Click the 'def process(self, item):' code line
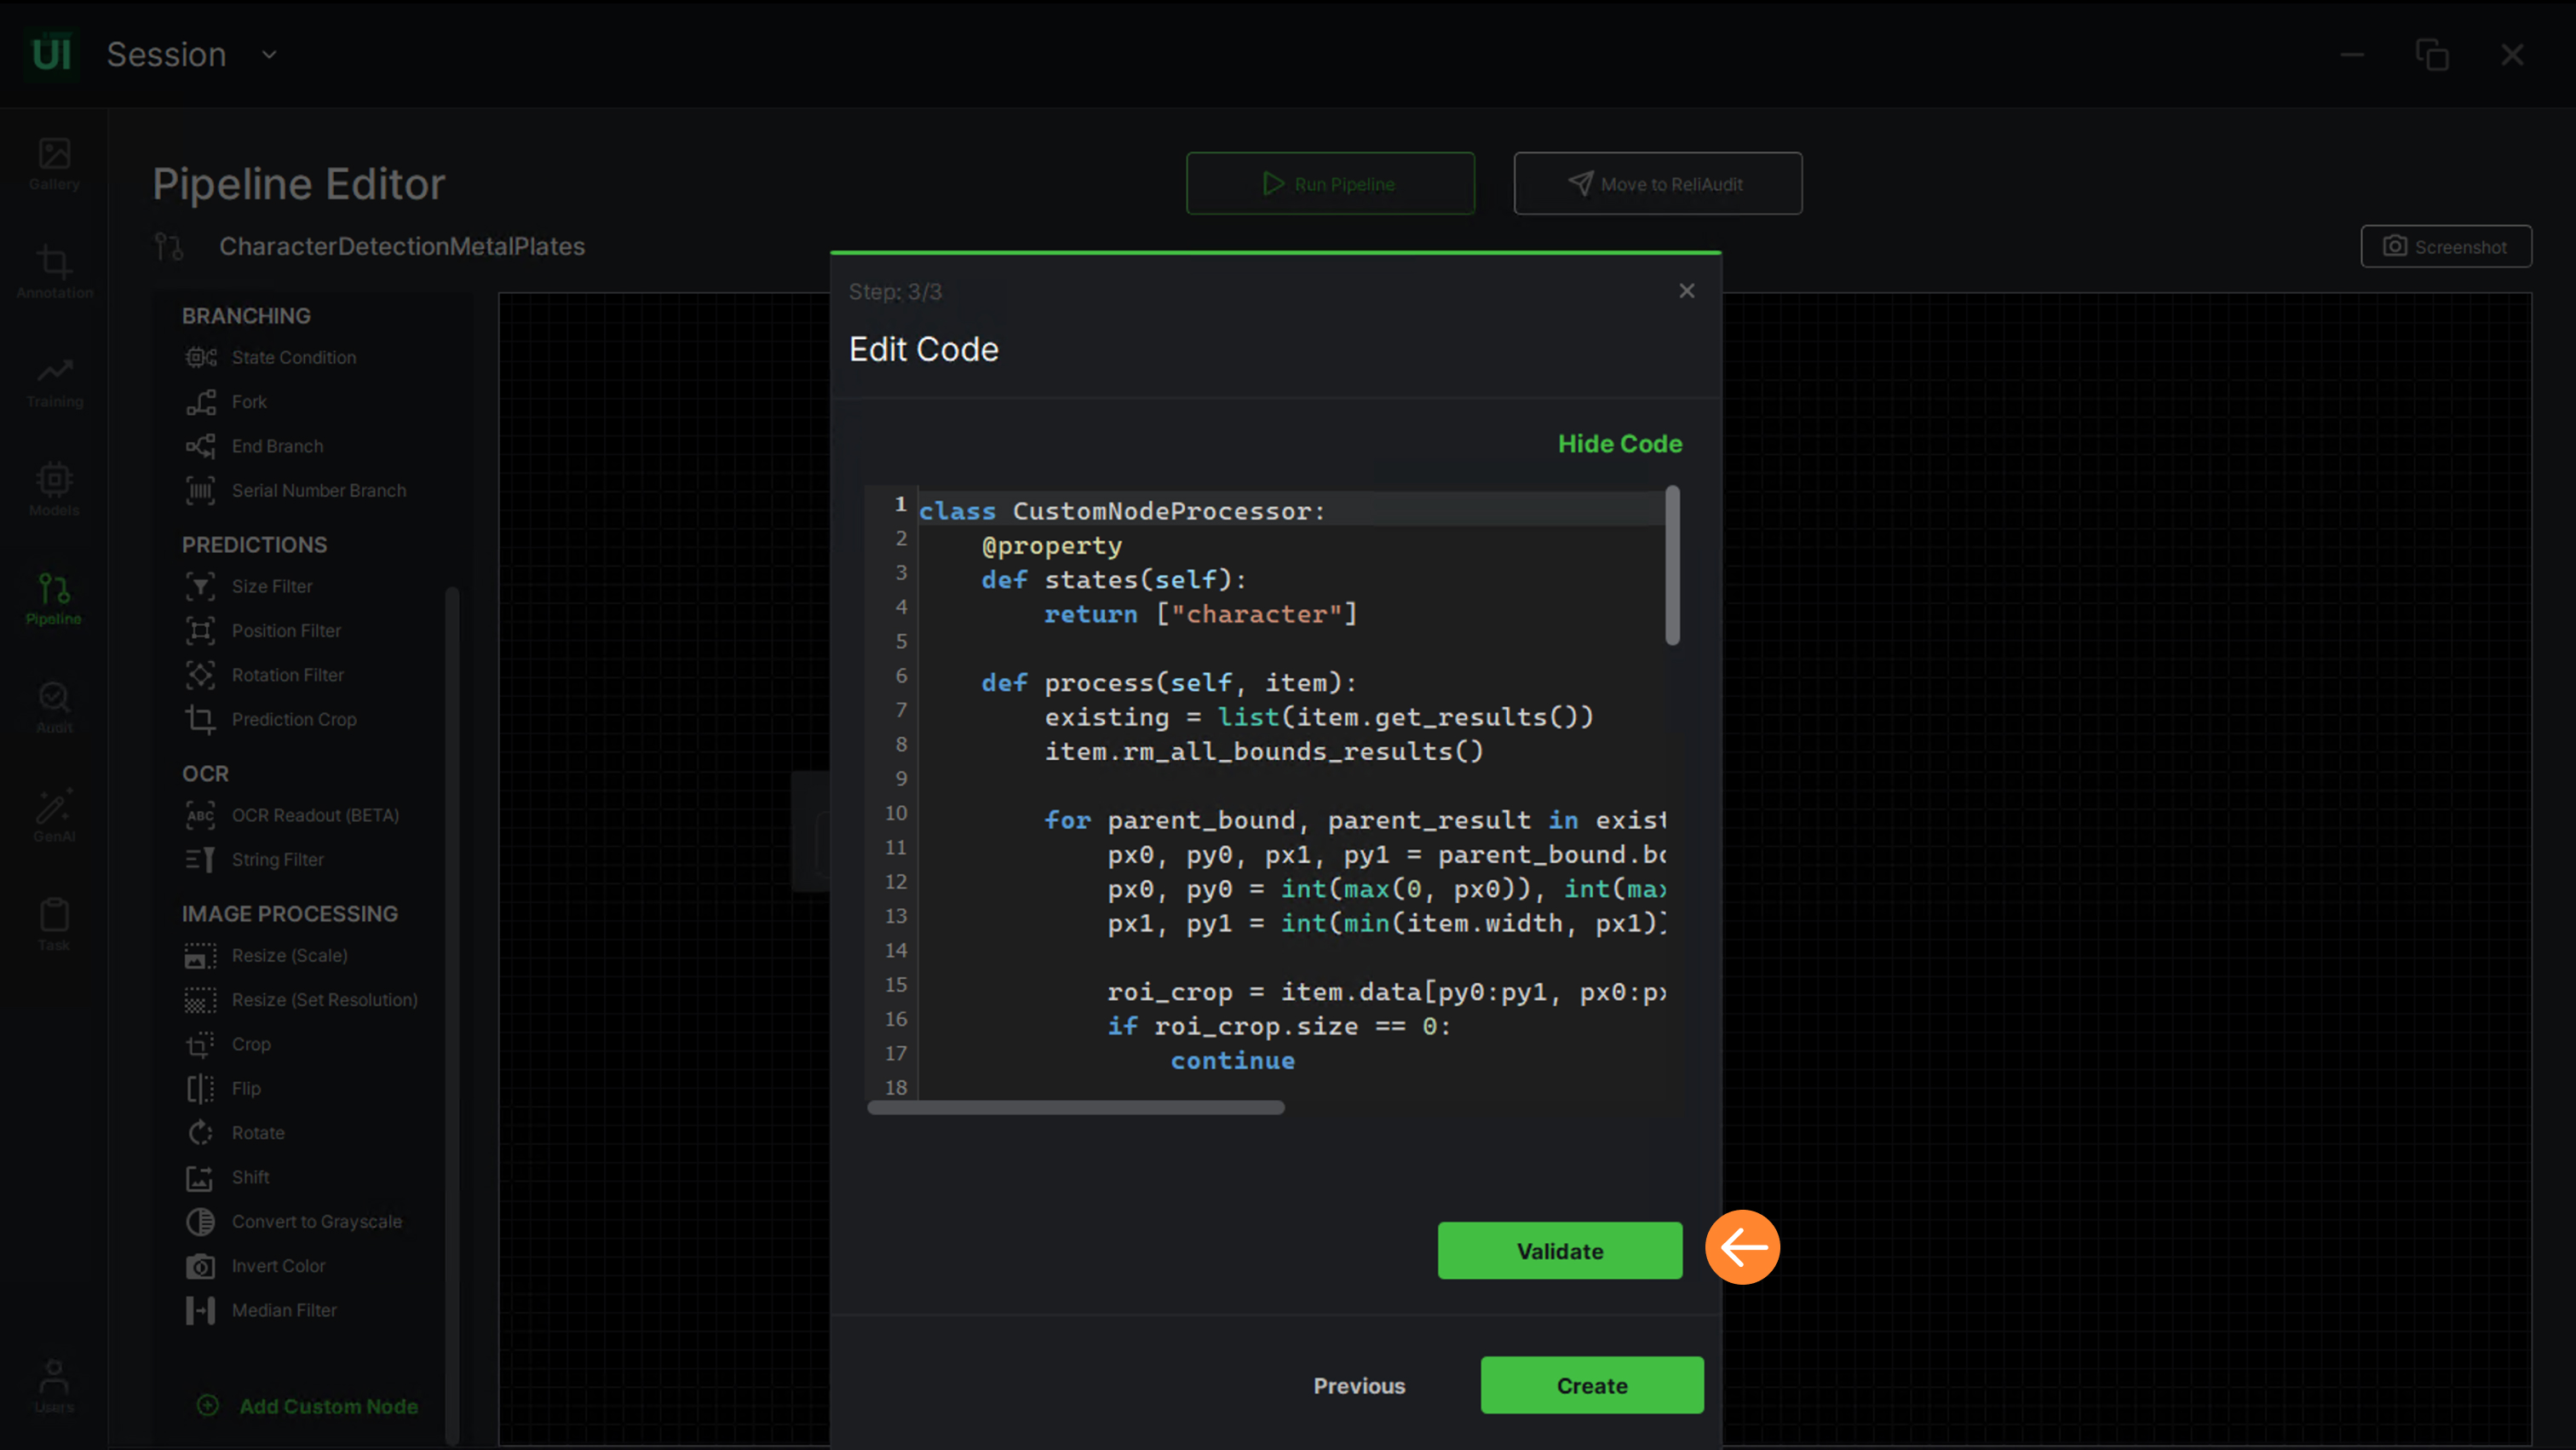 pos(1169,683)
